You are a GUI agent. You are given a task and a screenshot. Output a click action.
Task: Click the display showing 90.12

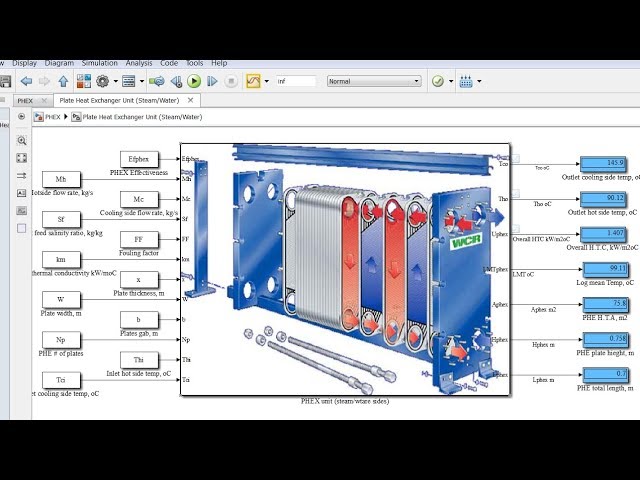603,199
